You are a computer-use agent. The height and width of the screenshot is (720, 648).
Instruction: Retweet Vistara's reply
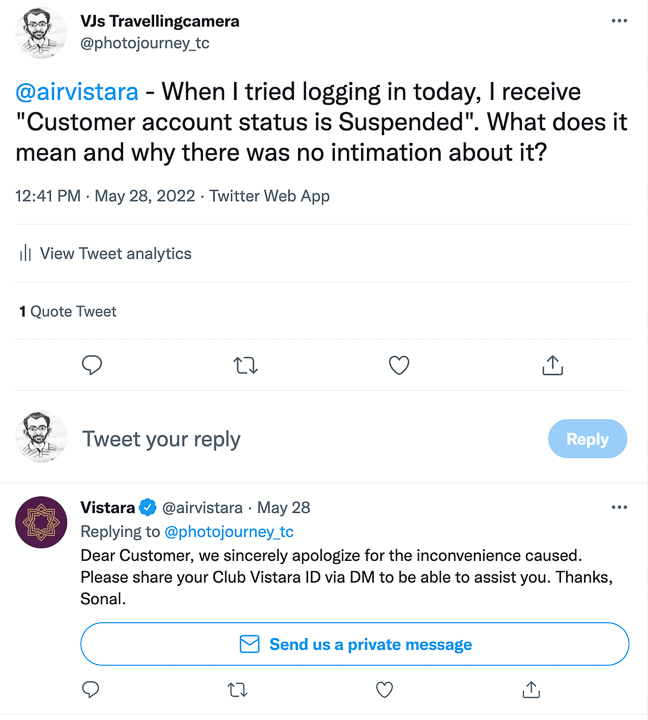[x=238, y=689]
